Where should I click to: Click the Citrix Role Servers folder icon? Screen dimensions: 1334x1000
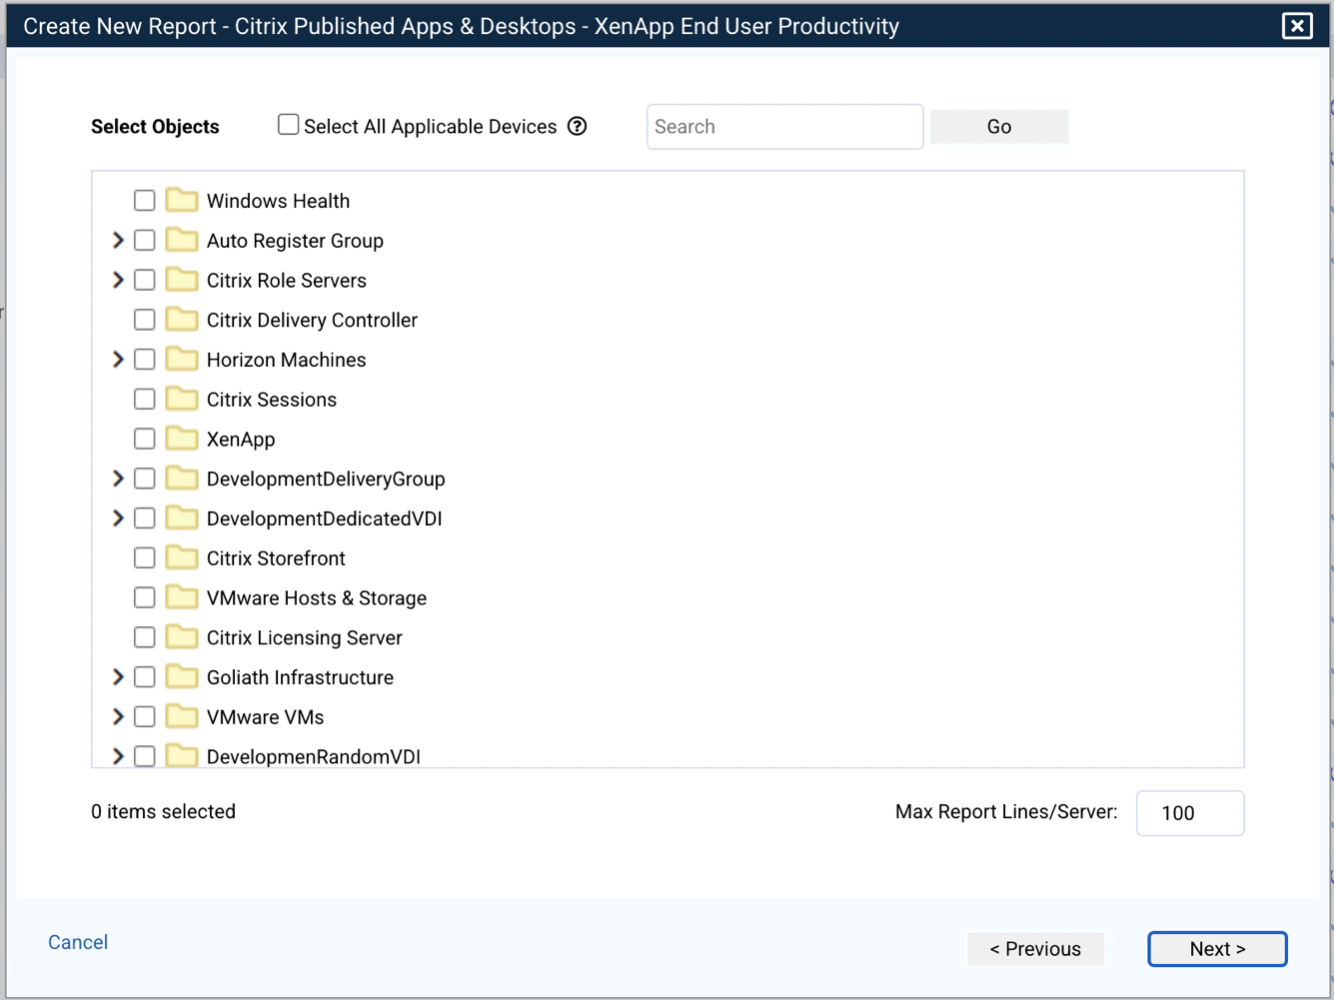point(181,280)
